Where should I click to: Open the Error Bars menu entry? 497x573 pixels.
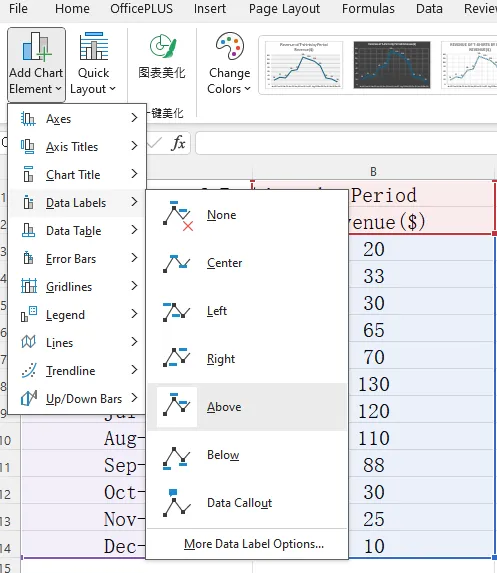(77, 259)
